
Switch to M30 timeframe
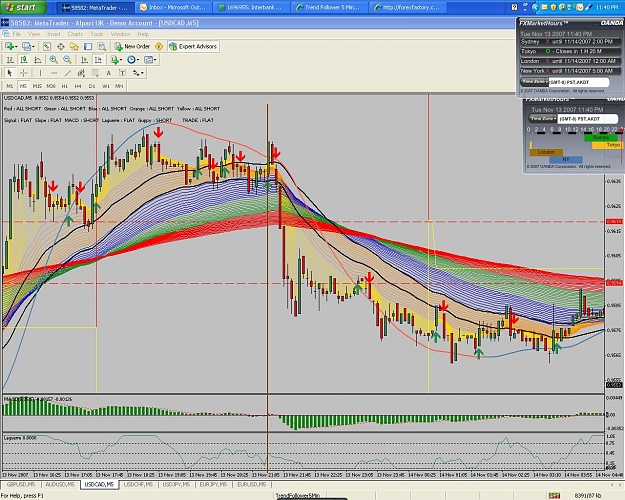click(x=51, y=86)
